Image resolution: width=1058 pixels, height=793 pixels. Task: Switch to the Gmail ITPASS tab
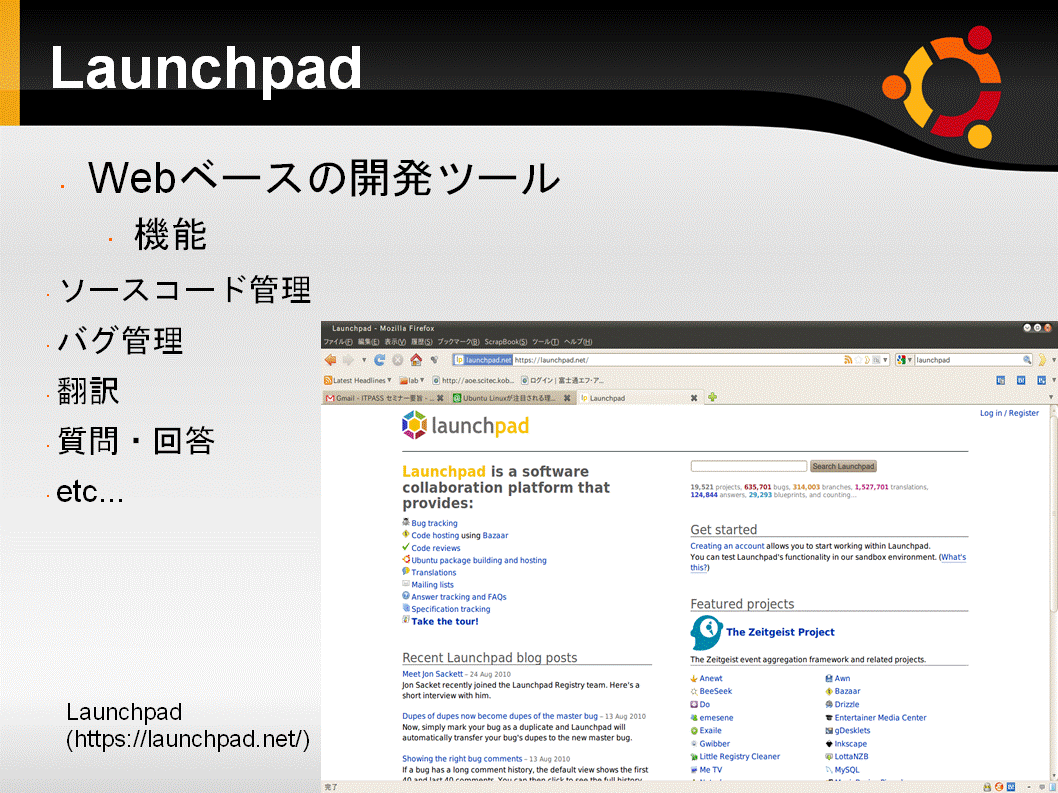(x=384, y=398)
